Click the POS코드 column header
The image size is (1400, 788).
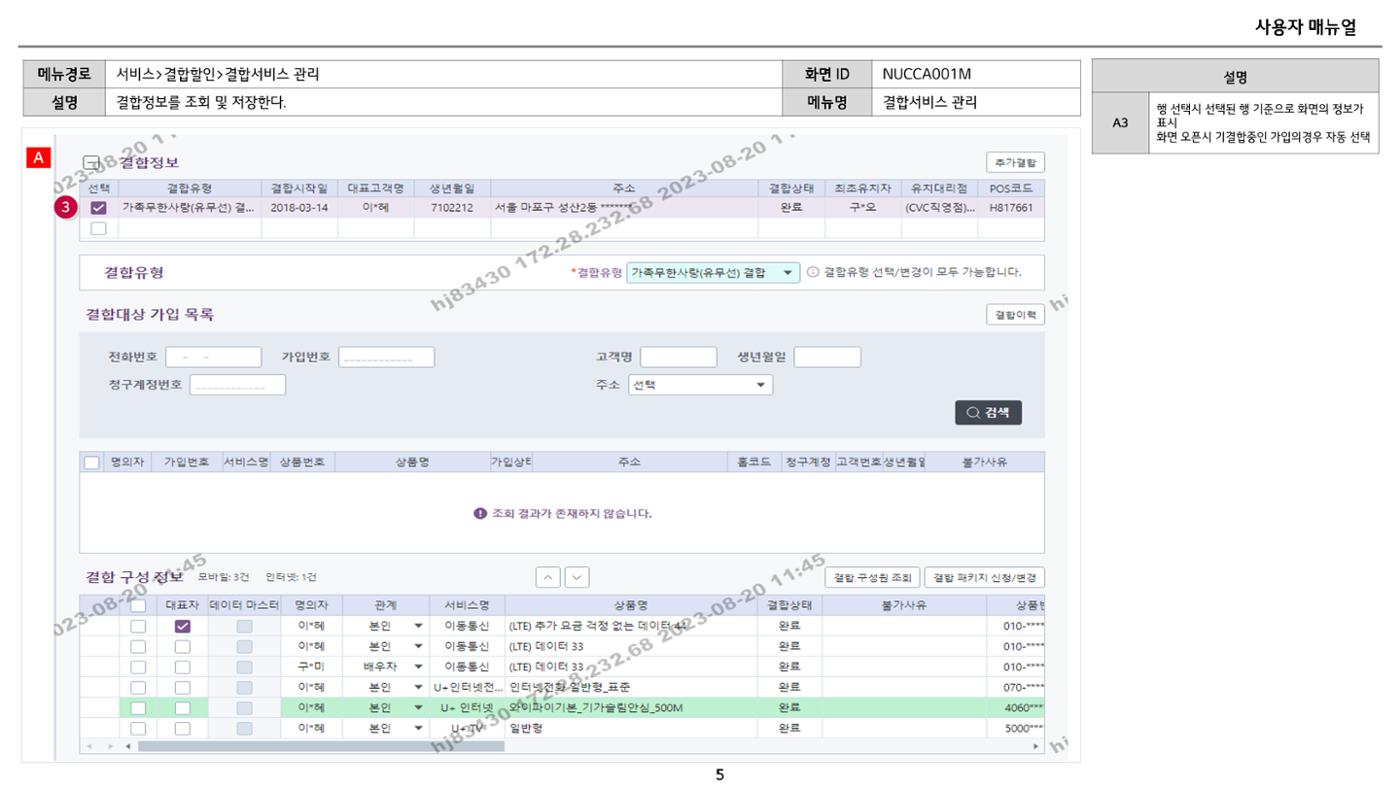tap(1011, 188)
